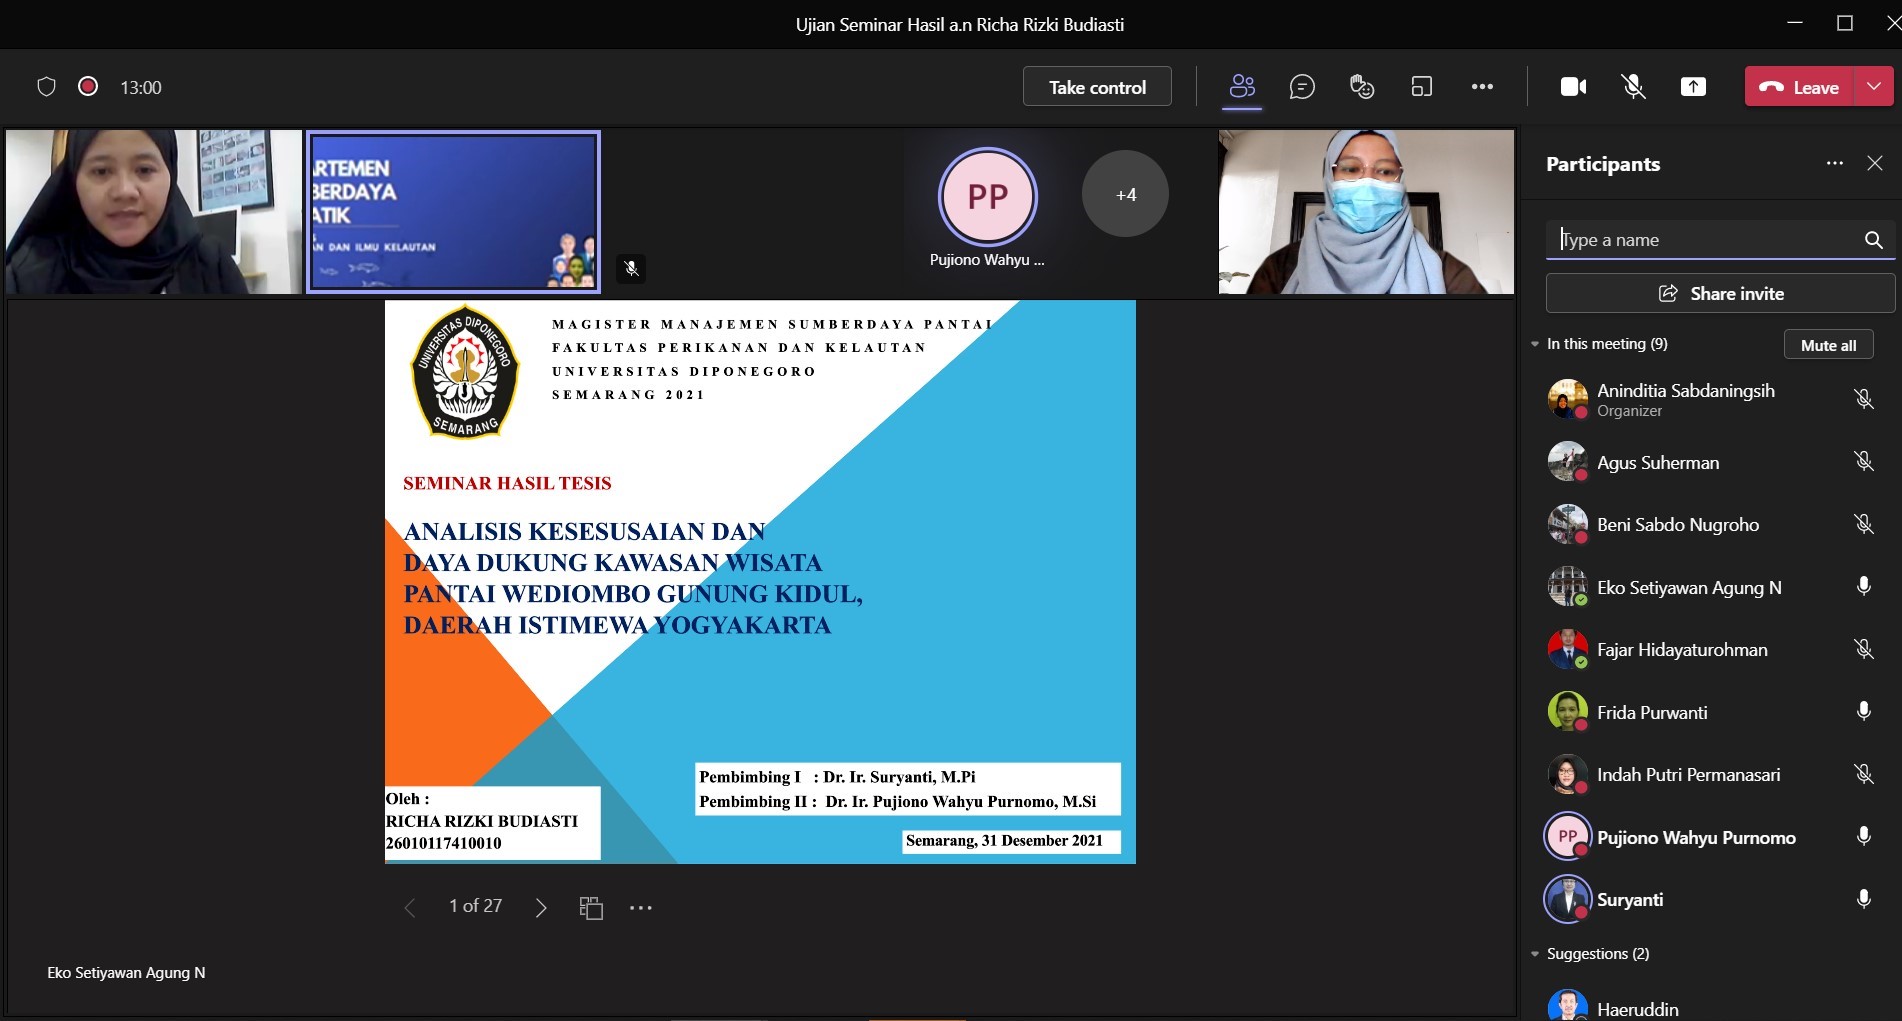This screenshot has height=1021, width=1902.
Task: Select Suryanti in the participant list
Action: tap(1630, 899)
